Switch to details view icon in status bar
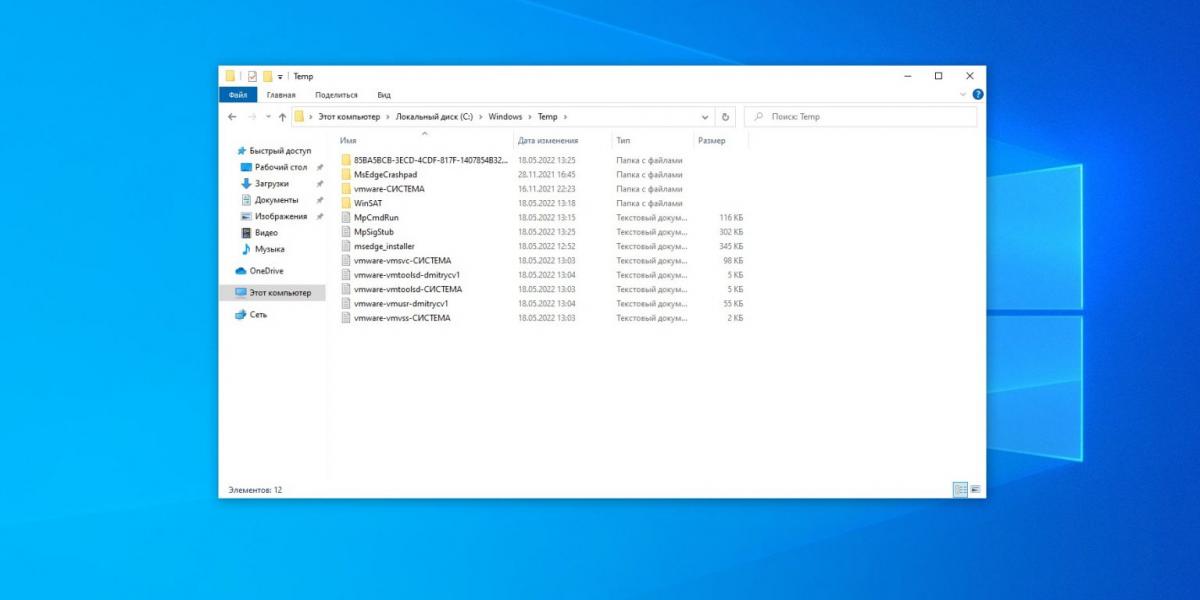Image resolution: width=1200 pixels, height=600 pixels. [960, 490]
